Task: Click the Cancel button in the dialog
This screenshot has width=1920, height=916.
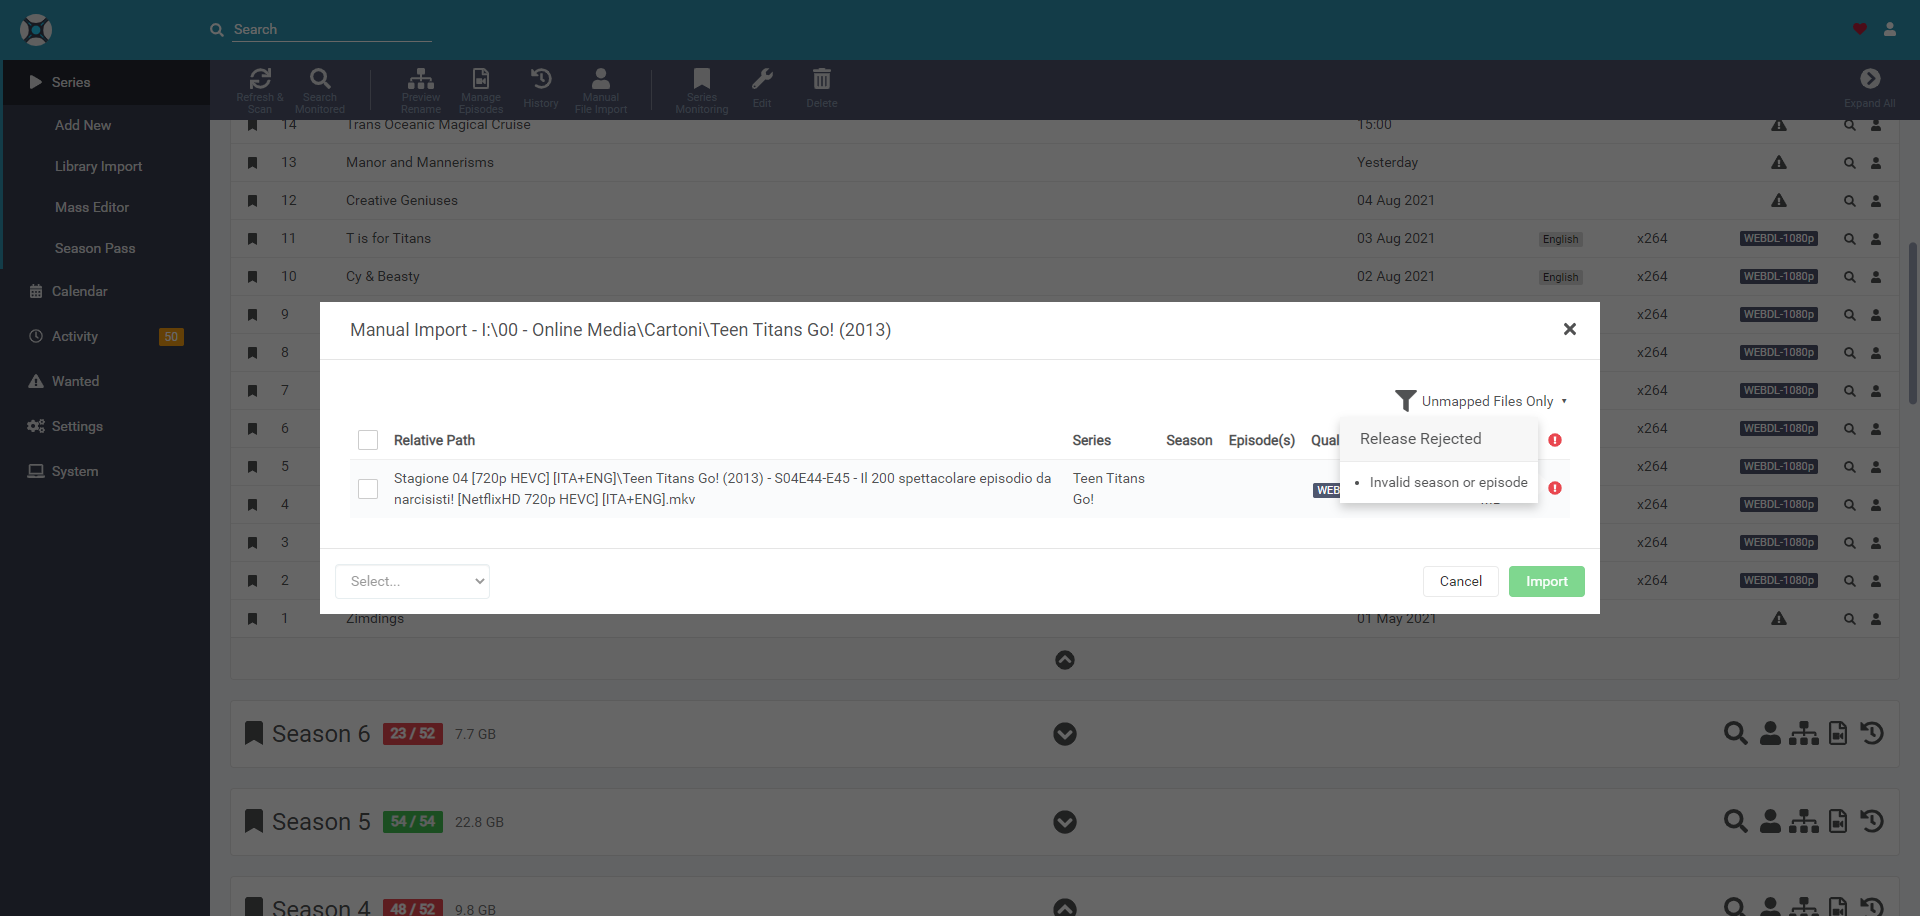Action: (x=1460, y=581)
